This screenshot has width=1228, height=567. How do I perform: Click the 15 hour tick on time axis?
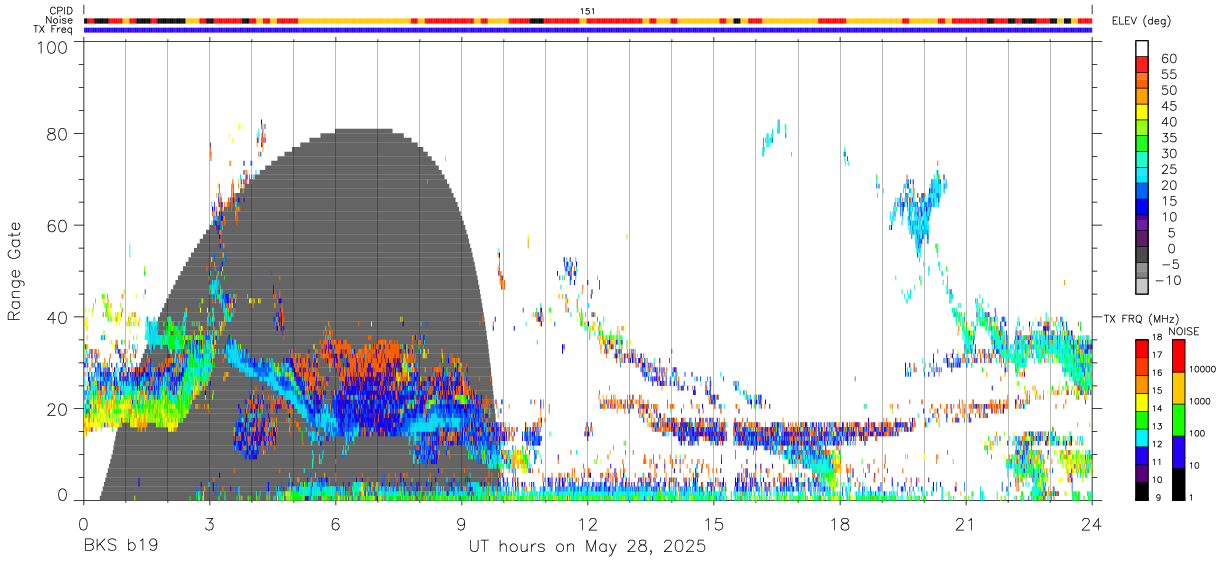(x=714, y=524)
